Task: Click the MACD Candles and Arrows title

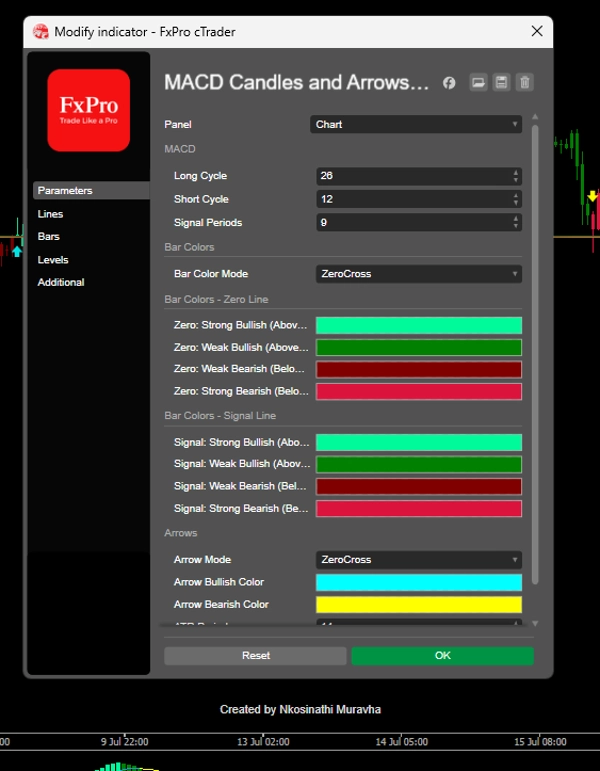Action: (296, 83)
